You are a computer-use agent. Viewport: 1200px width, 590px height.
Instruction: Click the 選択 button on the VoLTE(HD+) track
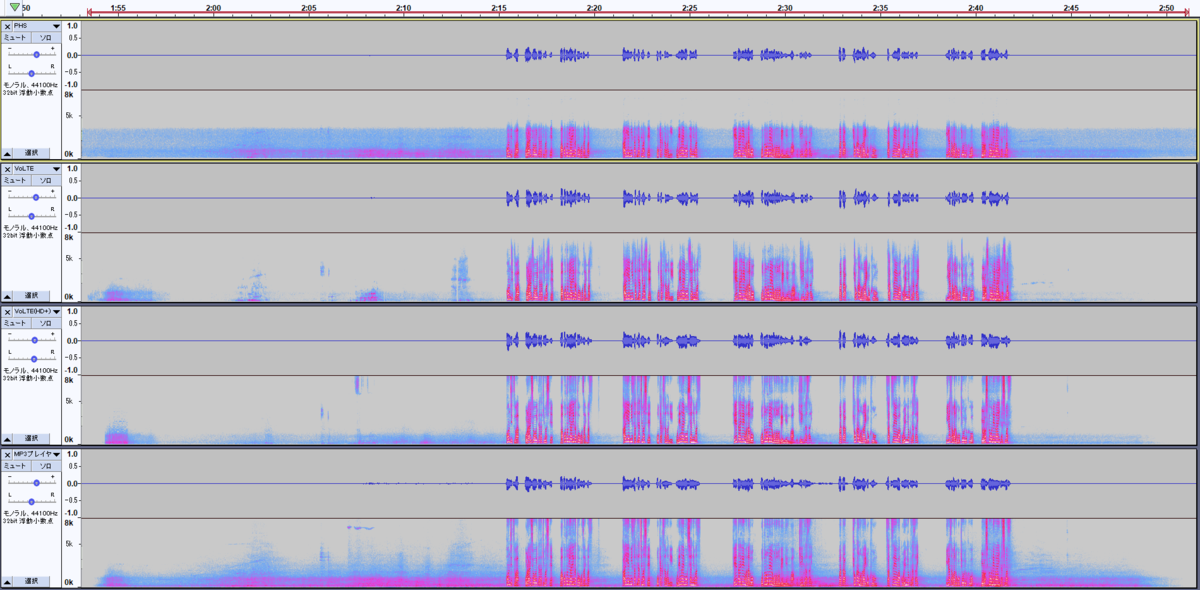[32, 439]
